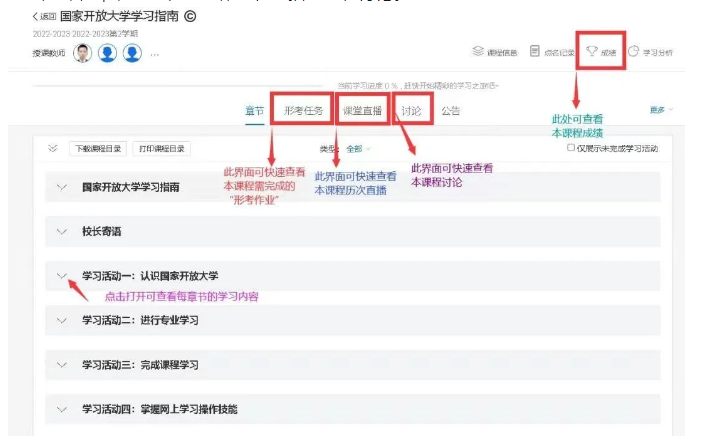Expand 学习活动四 chapter chevron
The width and height of the screenshot is (719, 436).
[61, 409]
